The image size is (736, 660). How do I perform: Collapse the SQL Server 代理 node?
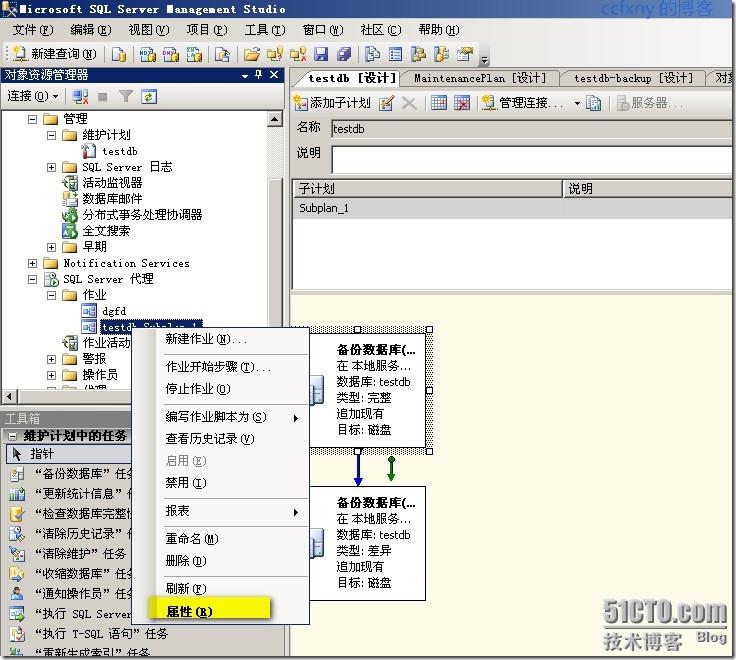[32, 279]
